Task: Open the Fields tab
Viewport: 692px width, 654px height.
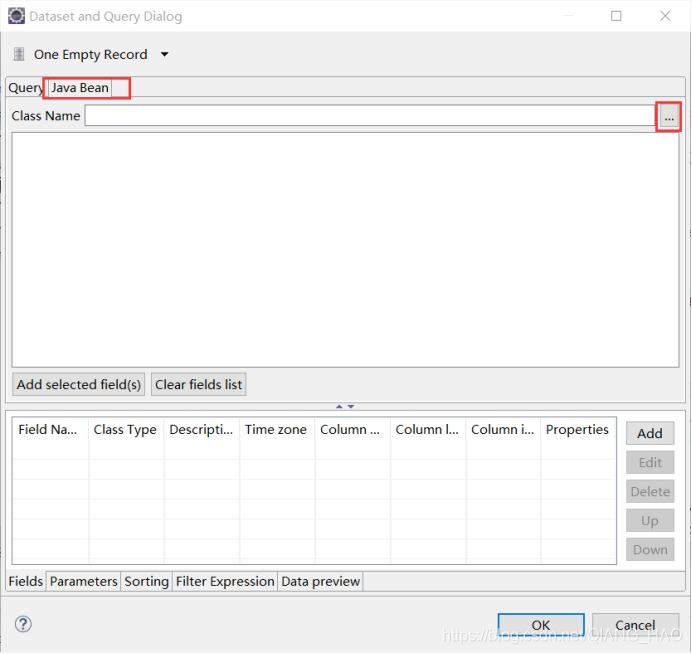Action: (x=26, y=581)
